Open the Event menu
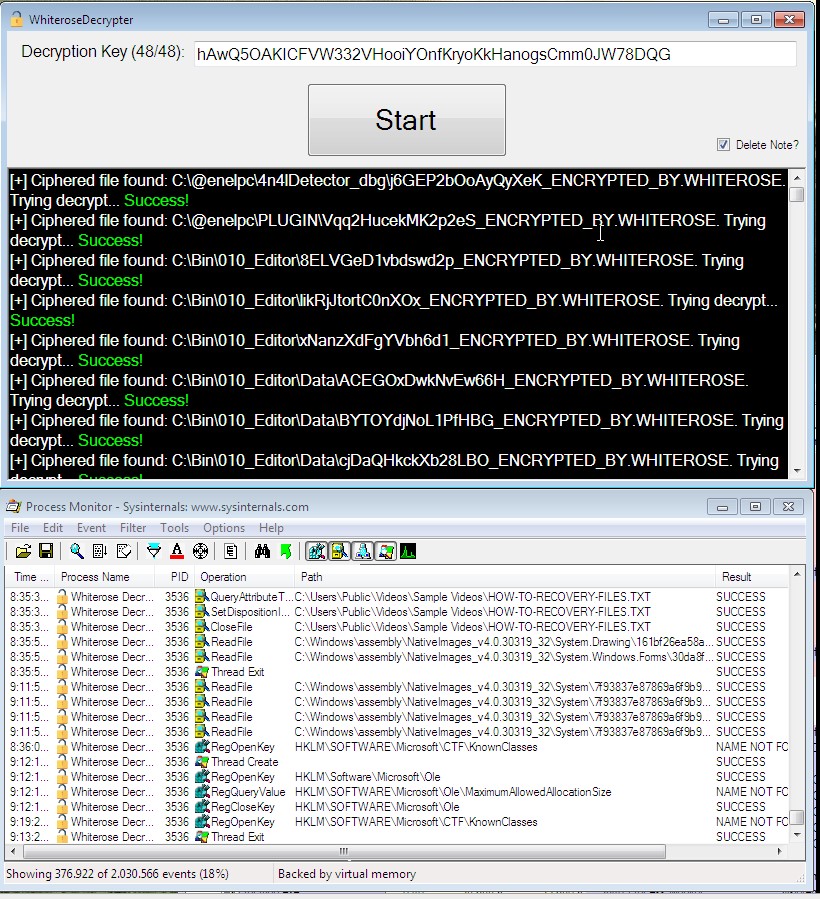 tap(91, 527)
